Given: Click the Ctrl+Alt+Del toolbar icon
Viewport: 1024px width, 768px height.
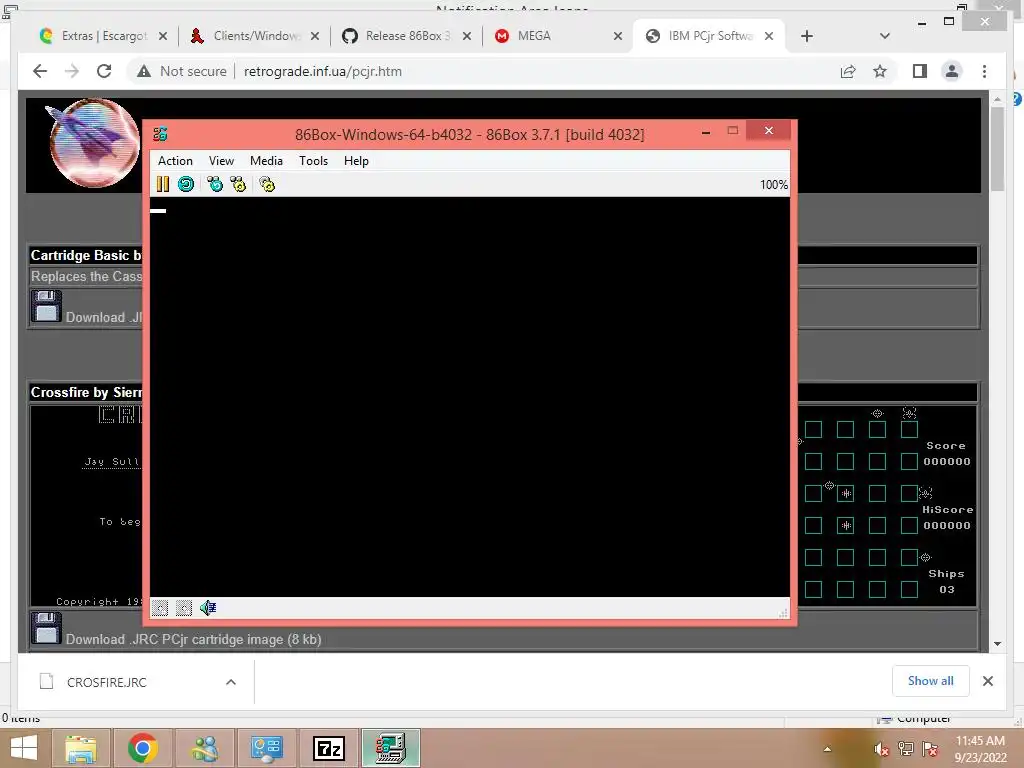Looking at the screenshot, I should click(x=215, y=184).
